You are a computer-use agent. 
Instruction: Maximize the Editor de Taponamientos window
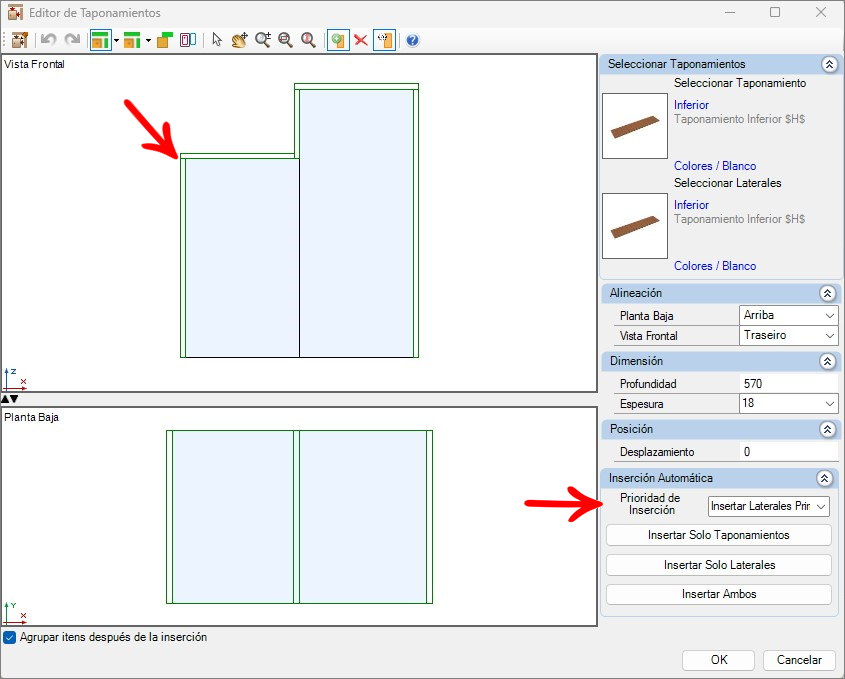pos(775,12)
